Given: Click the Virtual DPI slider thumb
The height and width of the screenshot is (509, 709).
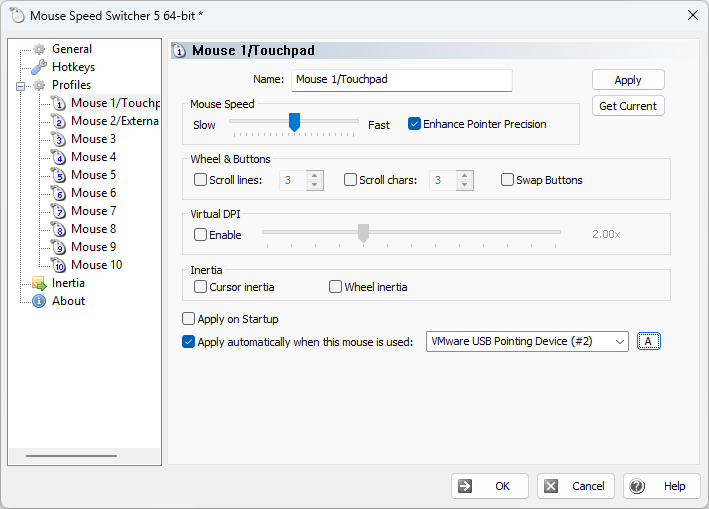Looking at the screenshot, I should pyautogui.click(x=363, y=233).
